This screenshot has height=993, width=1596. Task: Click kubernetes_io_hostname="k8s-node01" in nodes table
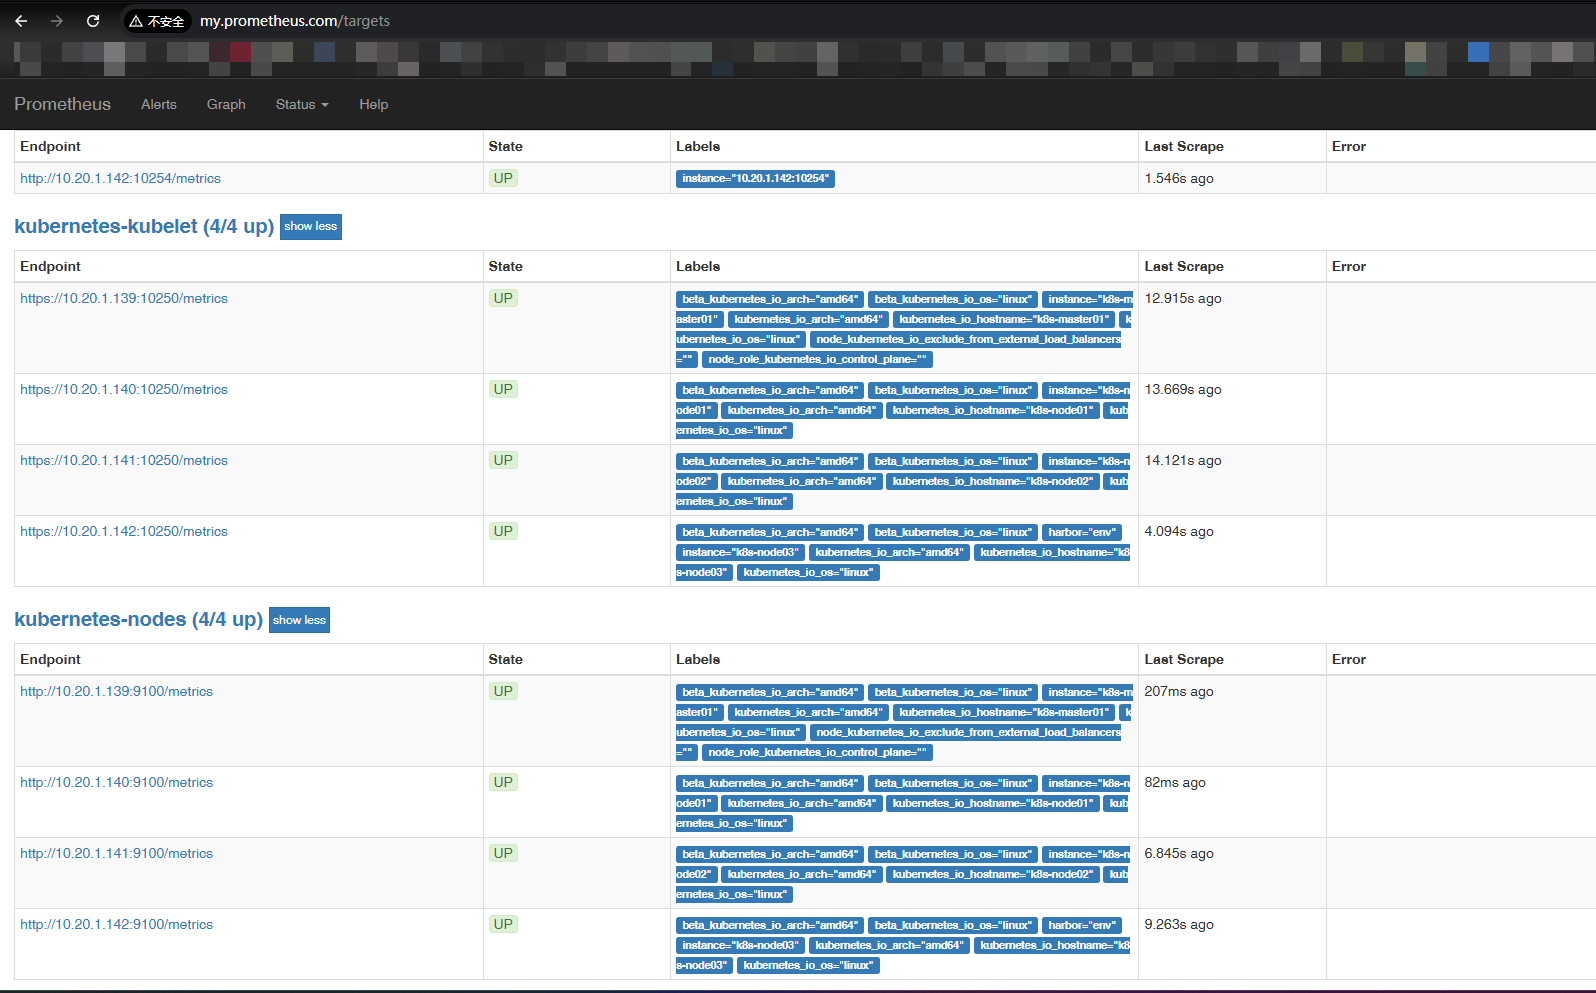point(992,803)
